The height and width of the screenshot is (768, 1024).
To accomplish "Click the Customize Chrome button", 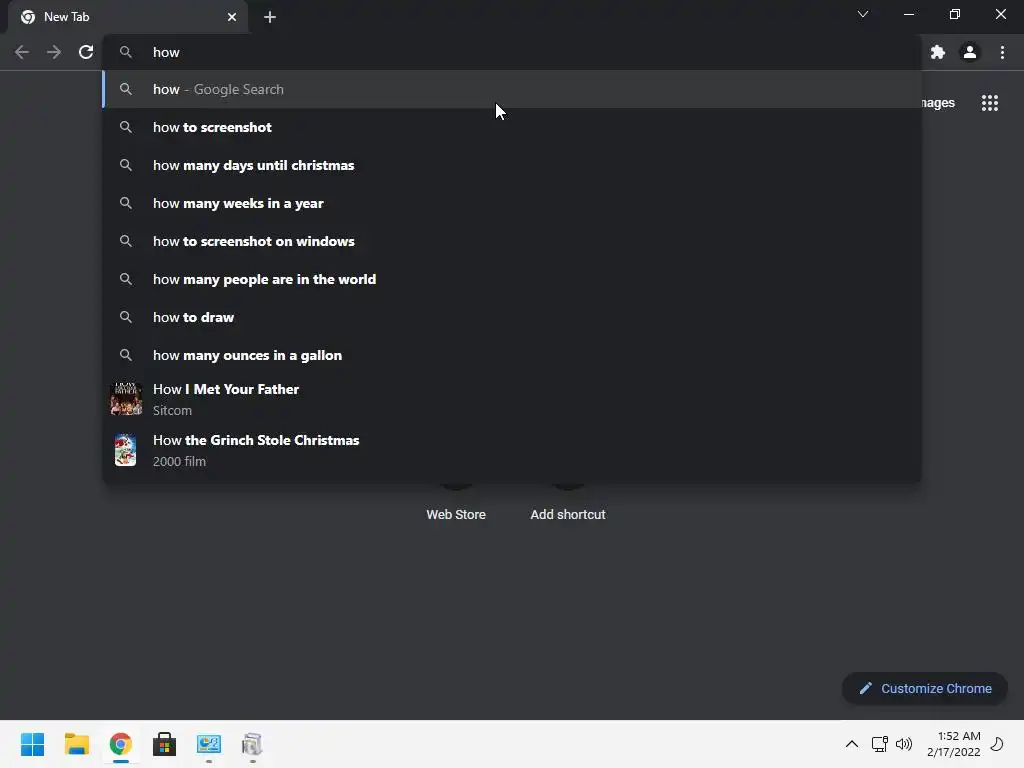I will click(925, 688).
